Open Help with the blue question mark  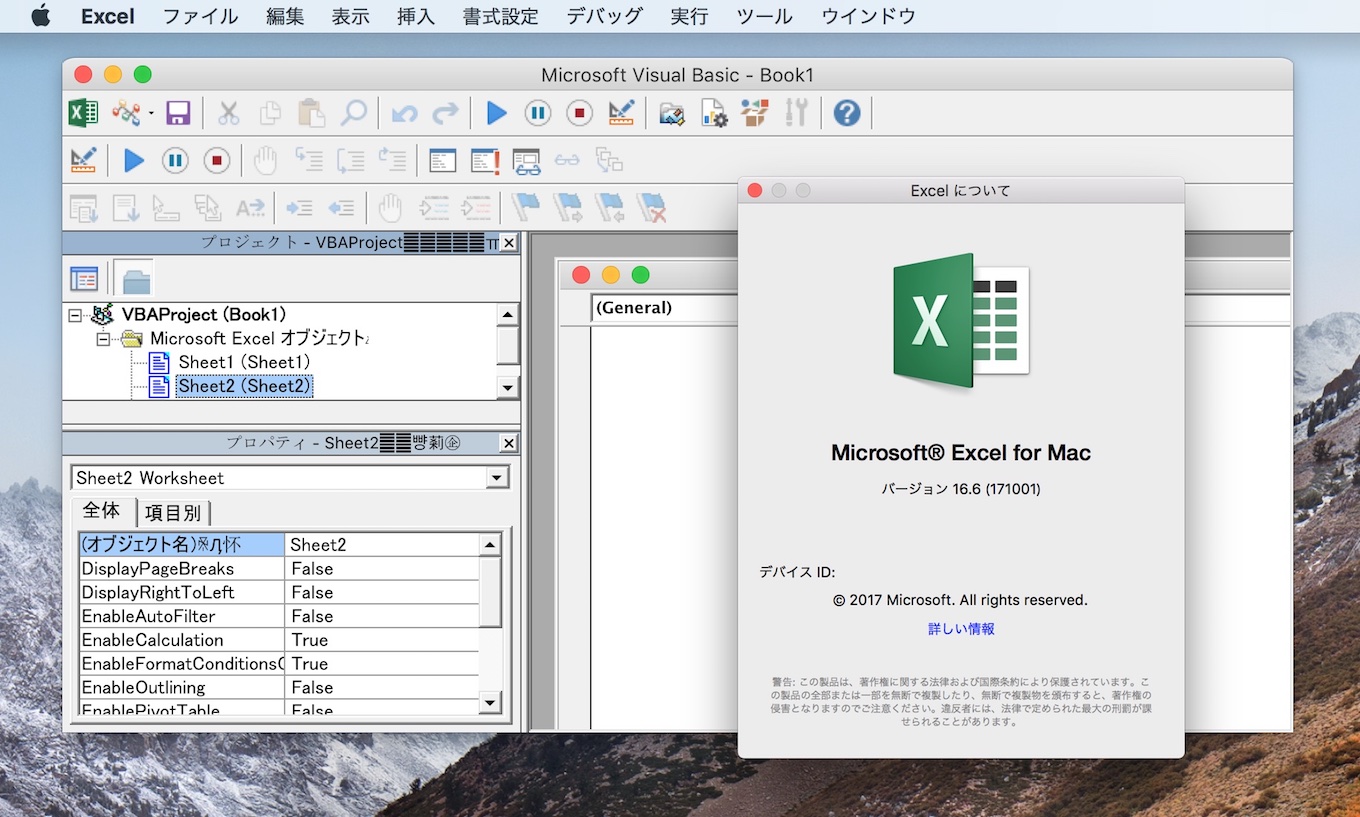(847, 113)
